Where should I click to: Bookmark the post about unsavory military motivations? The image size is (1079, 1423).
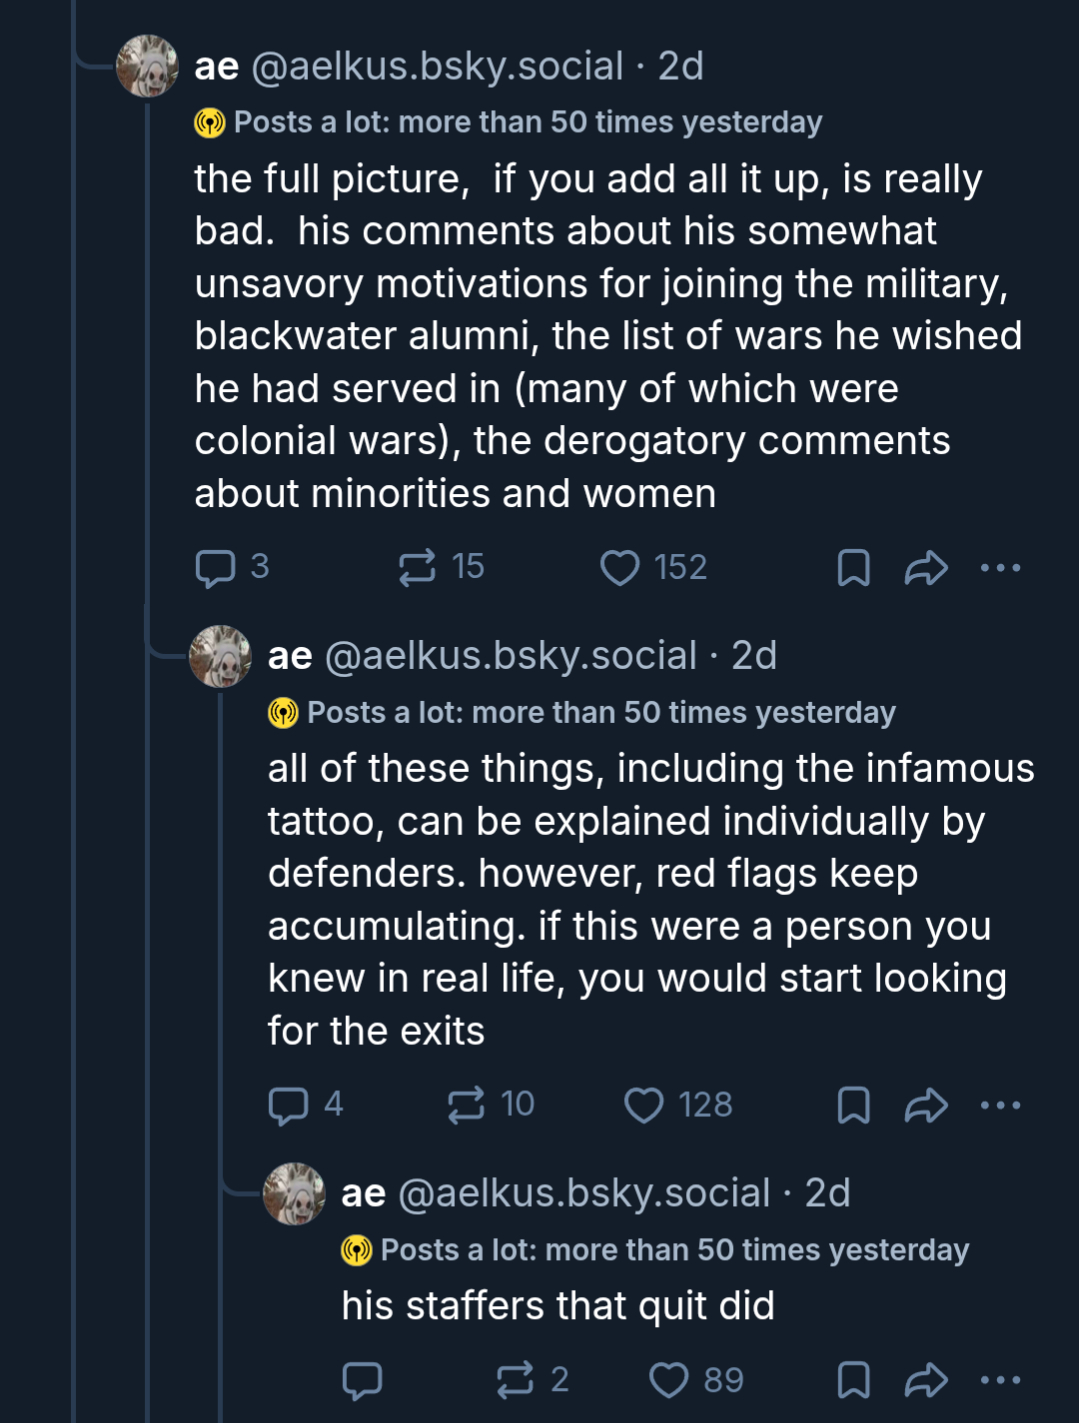853,568
